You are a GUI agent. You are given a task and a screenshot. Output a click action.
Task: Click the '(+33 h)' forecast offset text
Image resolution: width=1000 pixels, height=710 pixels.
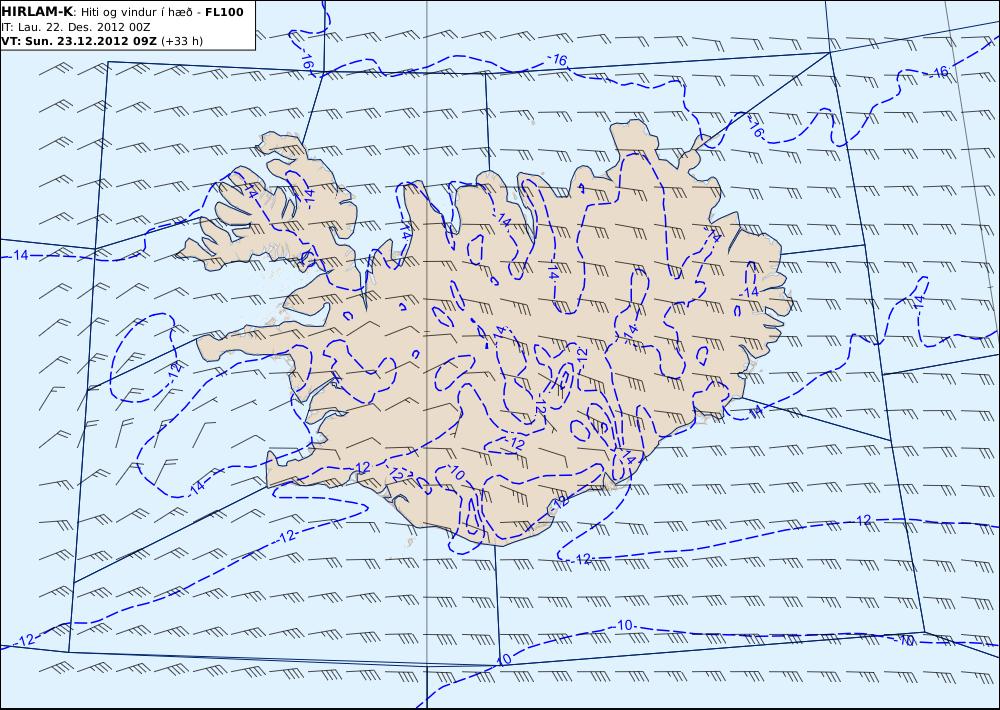coord(182,41)
